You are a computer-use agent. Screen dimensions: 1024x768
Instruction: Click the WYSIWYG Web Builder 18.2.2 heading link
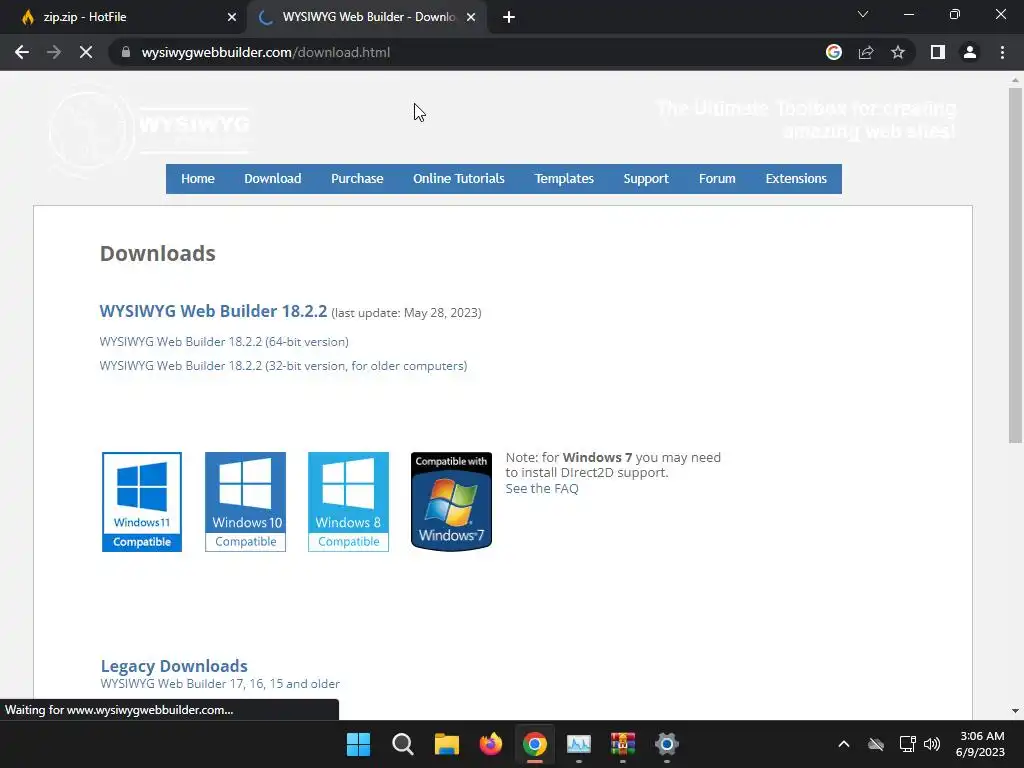point(213,311)
